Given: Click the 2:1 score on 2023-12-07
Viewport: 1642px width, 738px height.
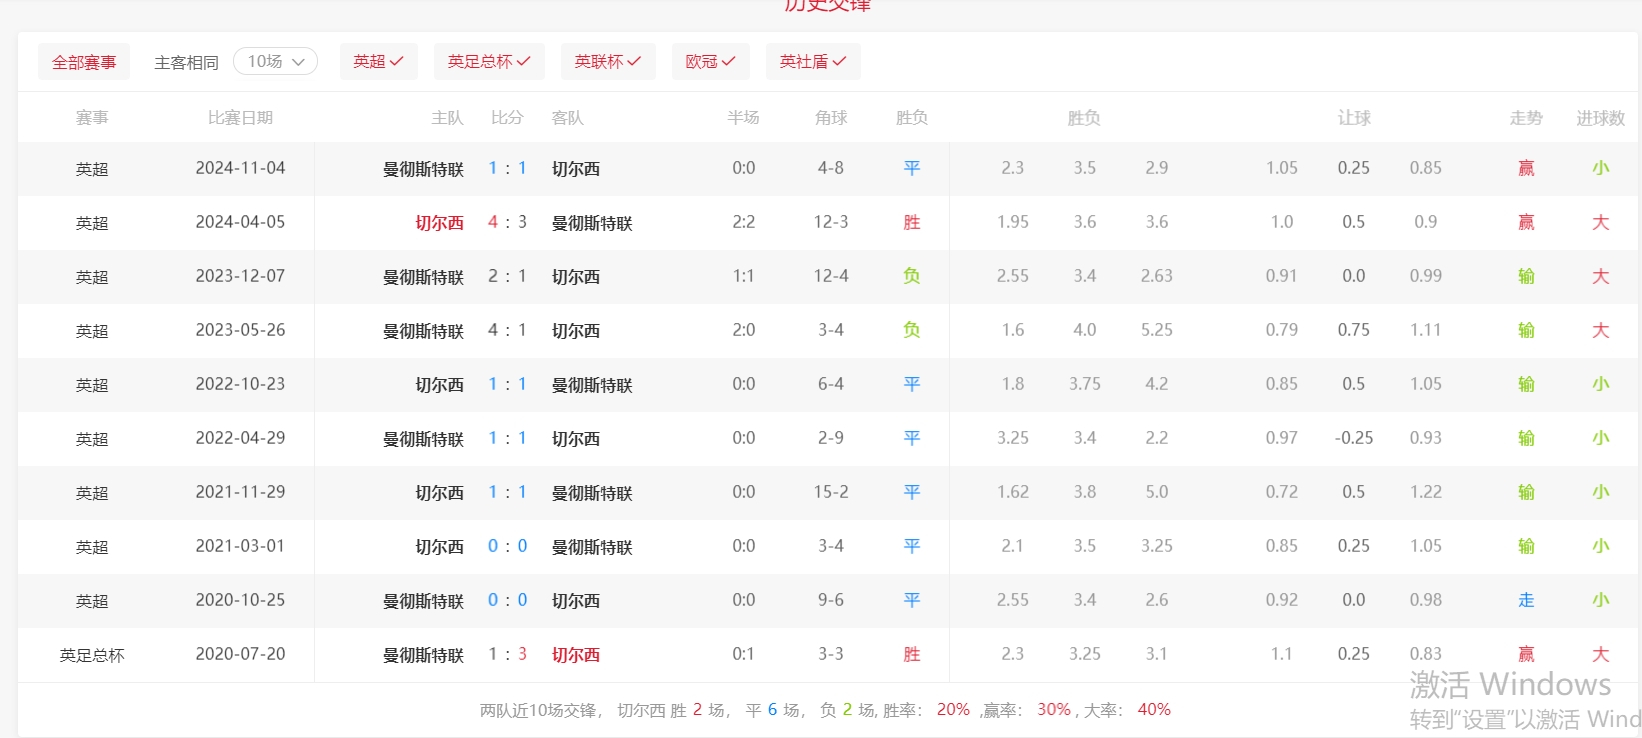Looking at the screenshot, I should click(507, 276).
